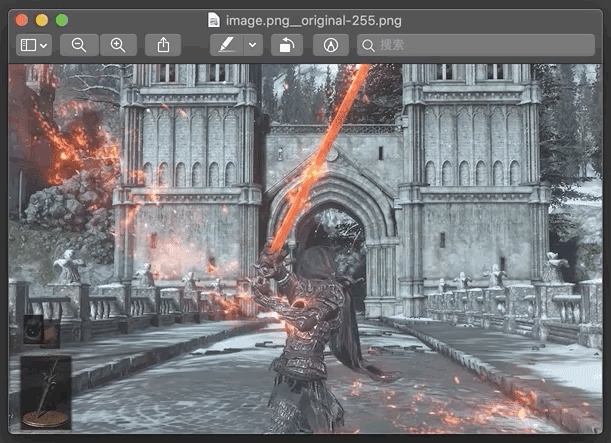The height and width of the screenshot is (443, 611).
Task: Click the magnifier icon in the search field
Action: coord(368,46)
